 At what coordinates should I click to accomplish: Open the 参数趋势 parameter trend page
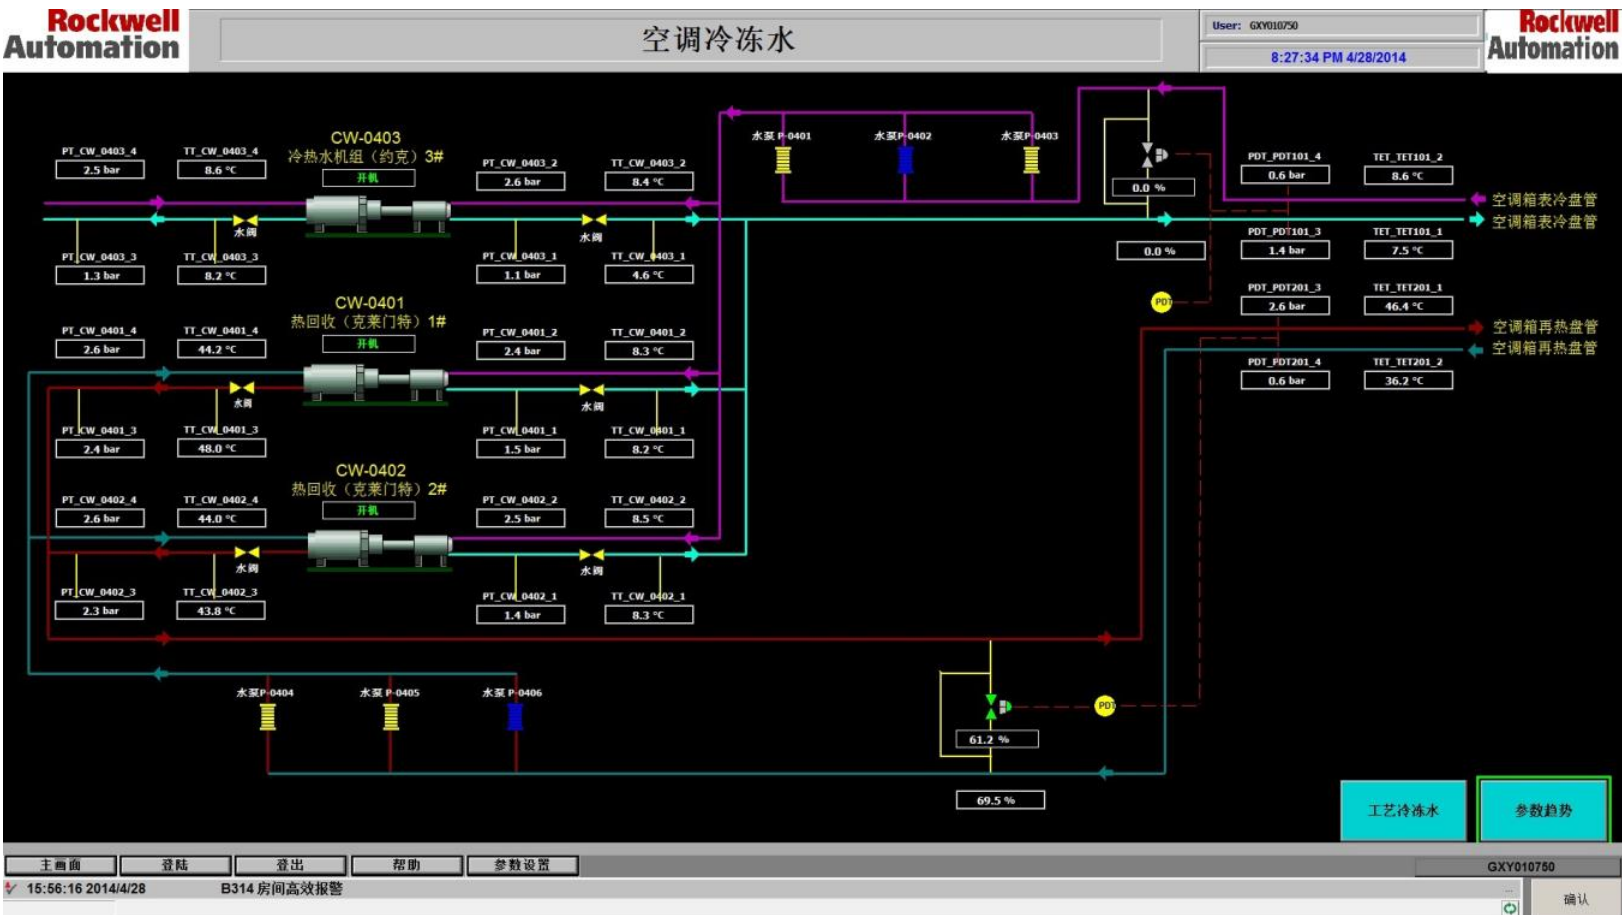pos(1543,811)
